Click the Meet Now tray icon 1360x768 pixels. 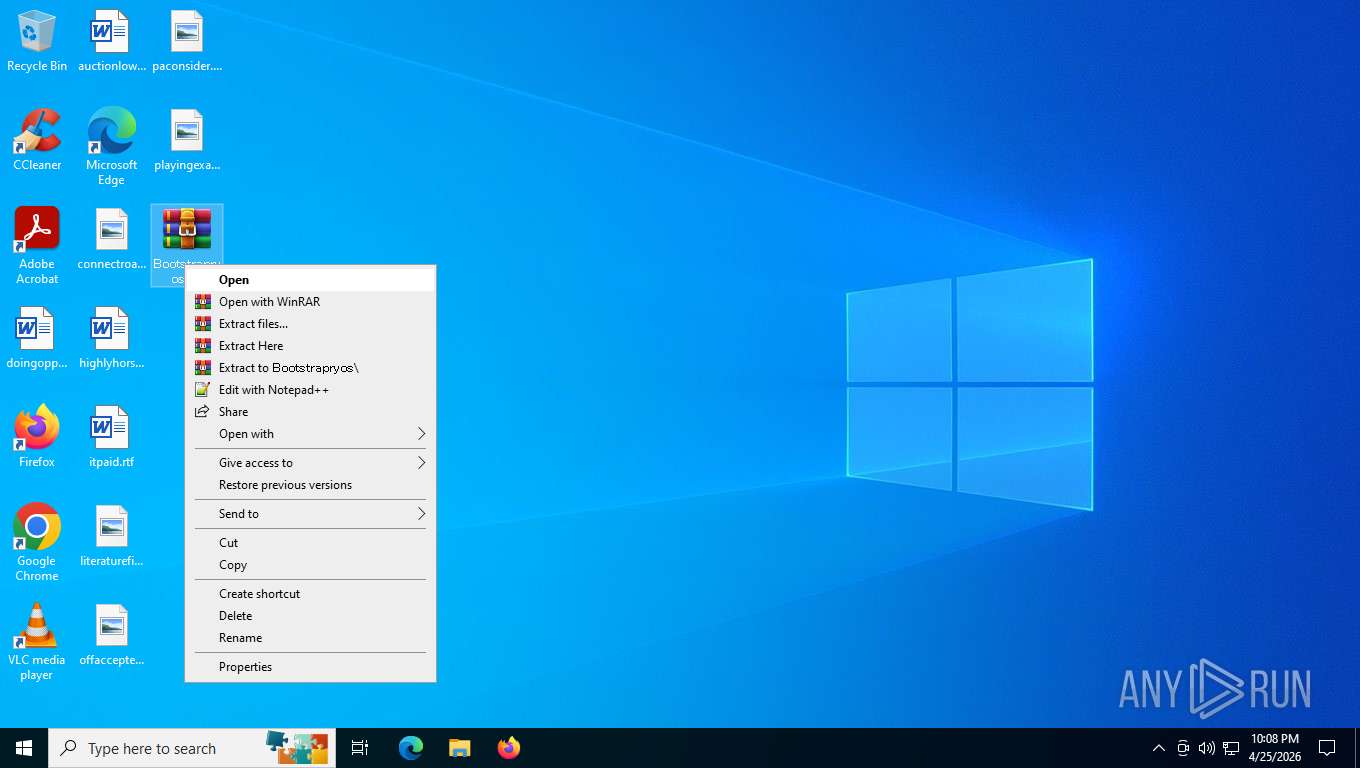click(x=1183, y=748)
